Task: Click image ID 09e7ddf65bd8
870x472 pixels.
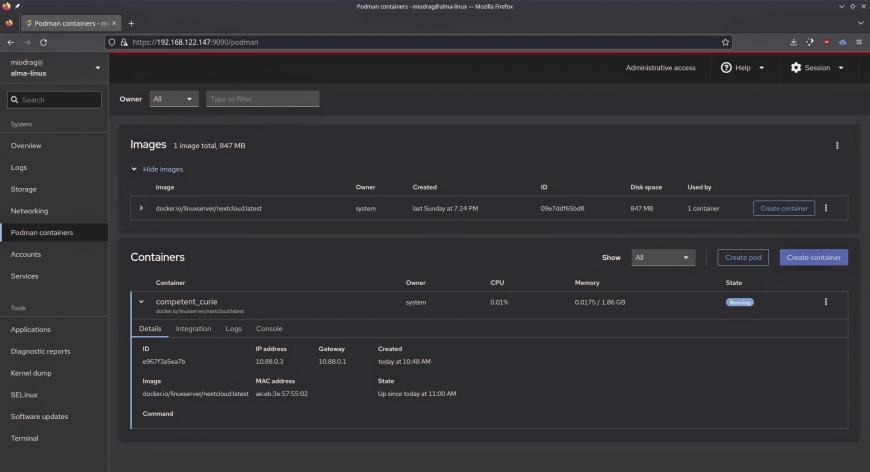Action: pyautogui.click(x=562, y=209)
